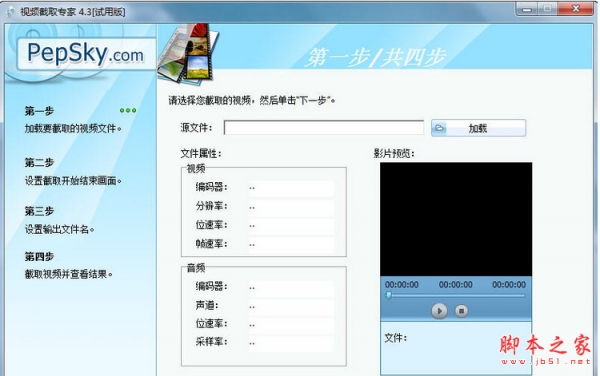Image resolution: width=600 pixels, height=376 pixels.
Task: Click the 影片预览 label
Action: click(394, 154)
